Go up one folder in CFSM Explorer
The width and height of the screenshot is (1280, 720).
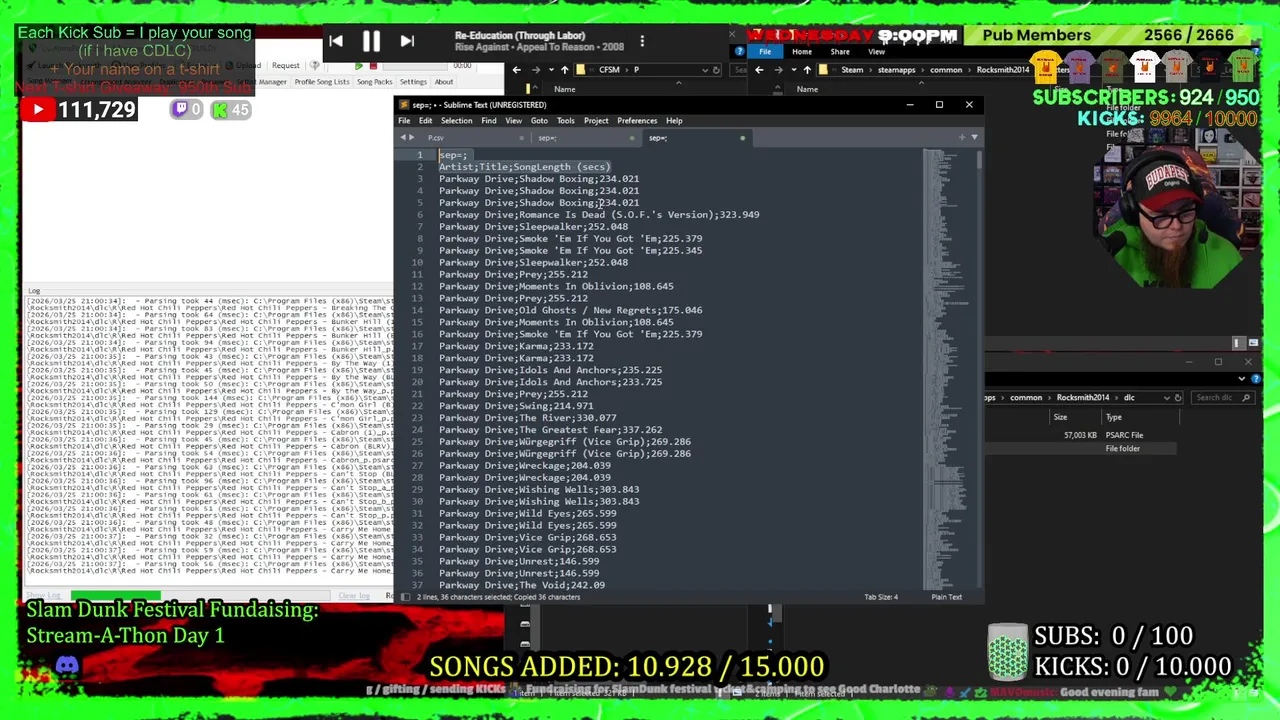coord(564,70)
